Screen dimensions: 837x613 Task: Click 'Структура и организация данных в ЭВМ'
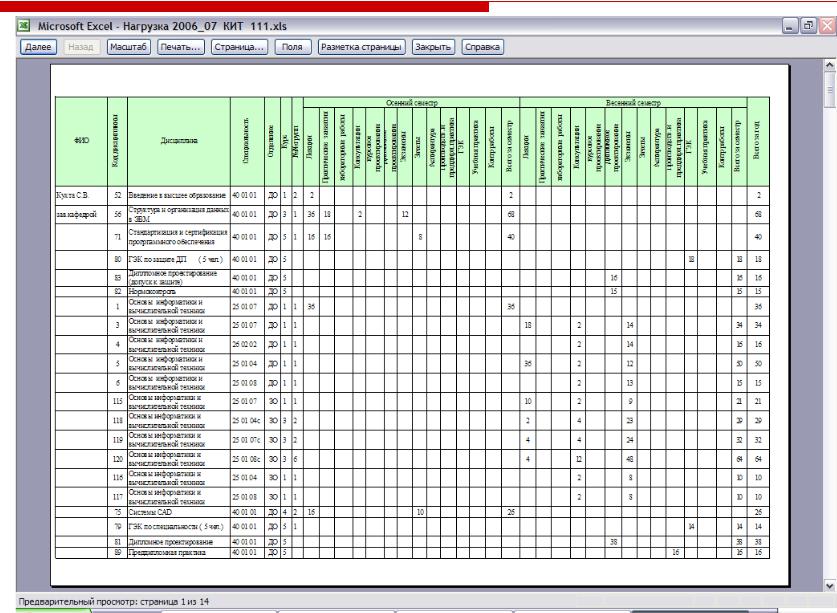[x=179, y=215]
